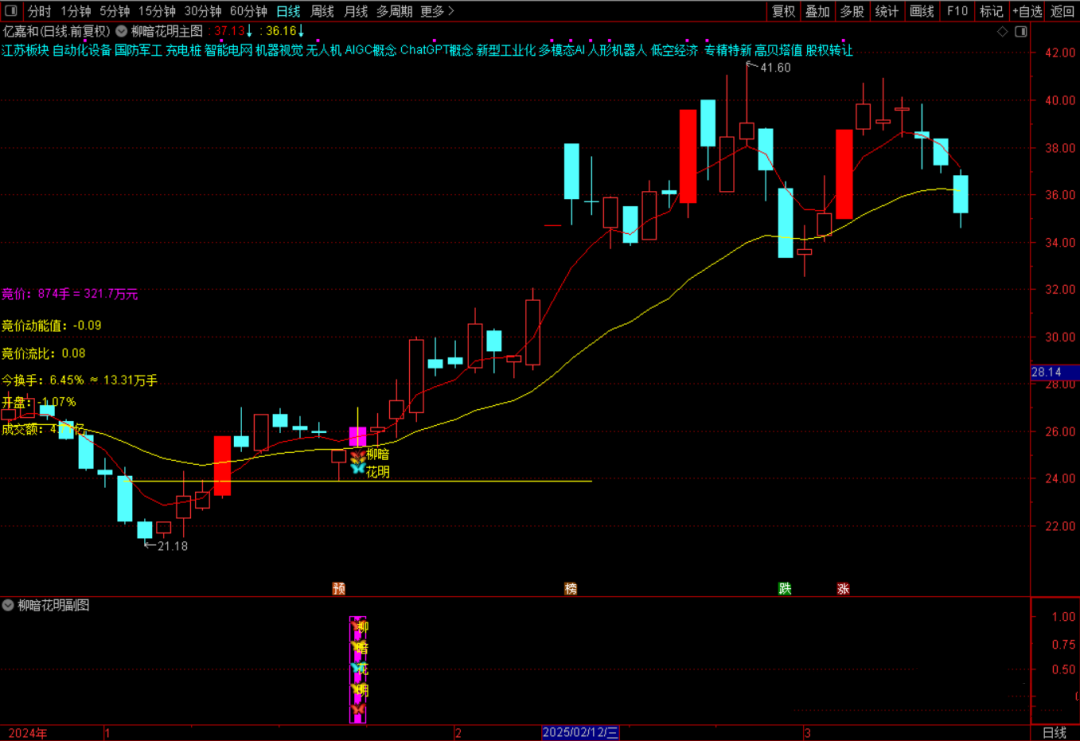The width and height of the screenshot is (1080, 741).
Task: Select the 周线 weekly period
Action: [322, 11]
